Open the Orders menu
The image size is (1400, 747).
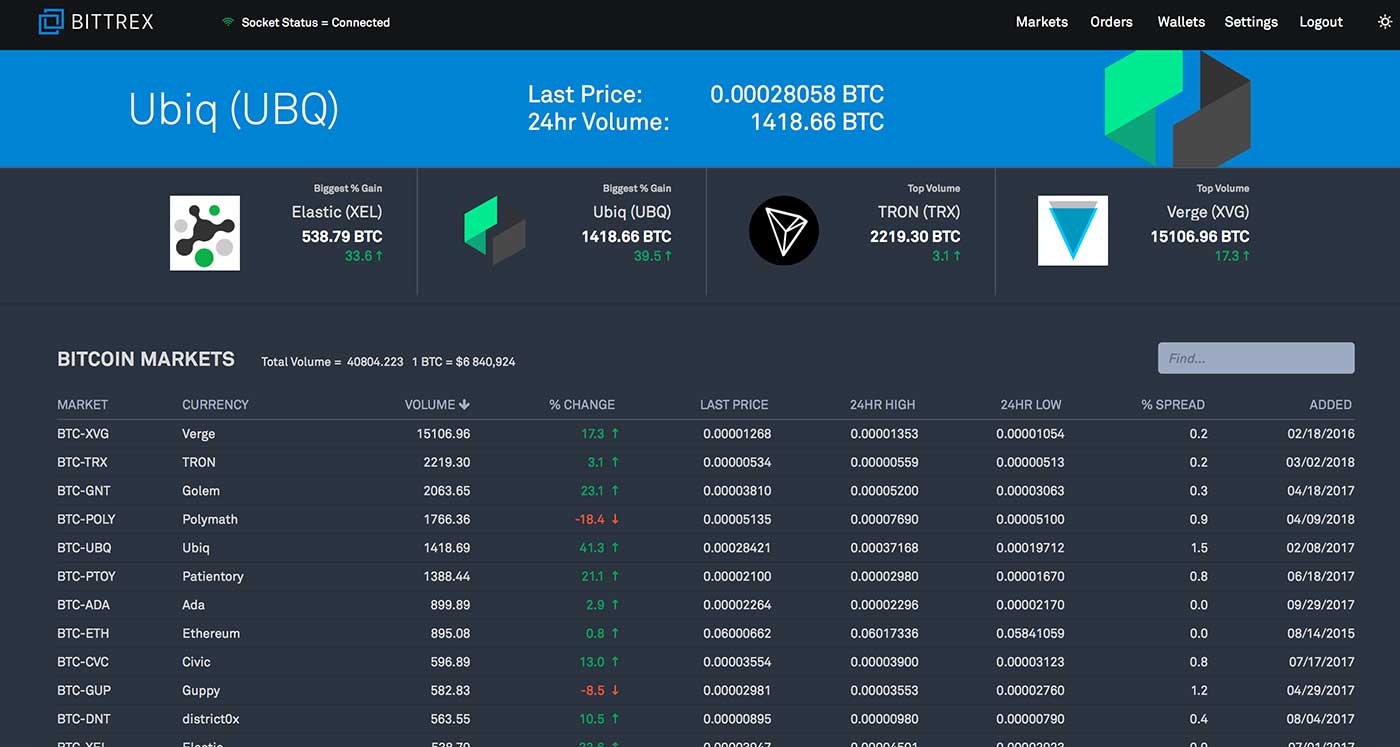pyautogui.click(x=1111, y=22)
